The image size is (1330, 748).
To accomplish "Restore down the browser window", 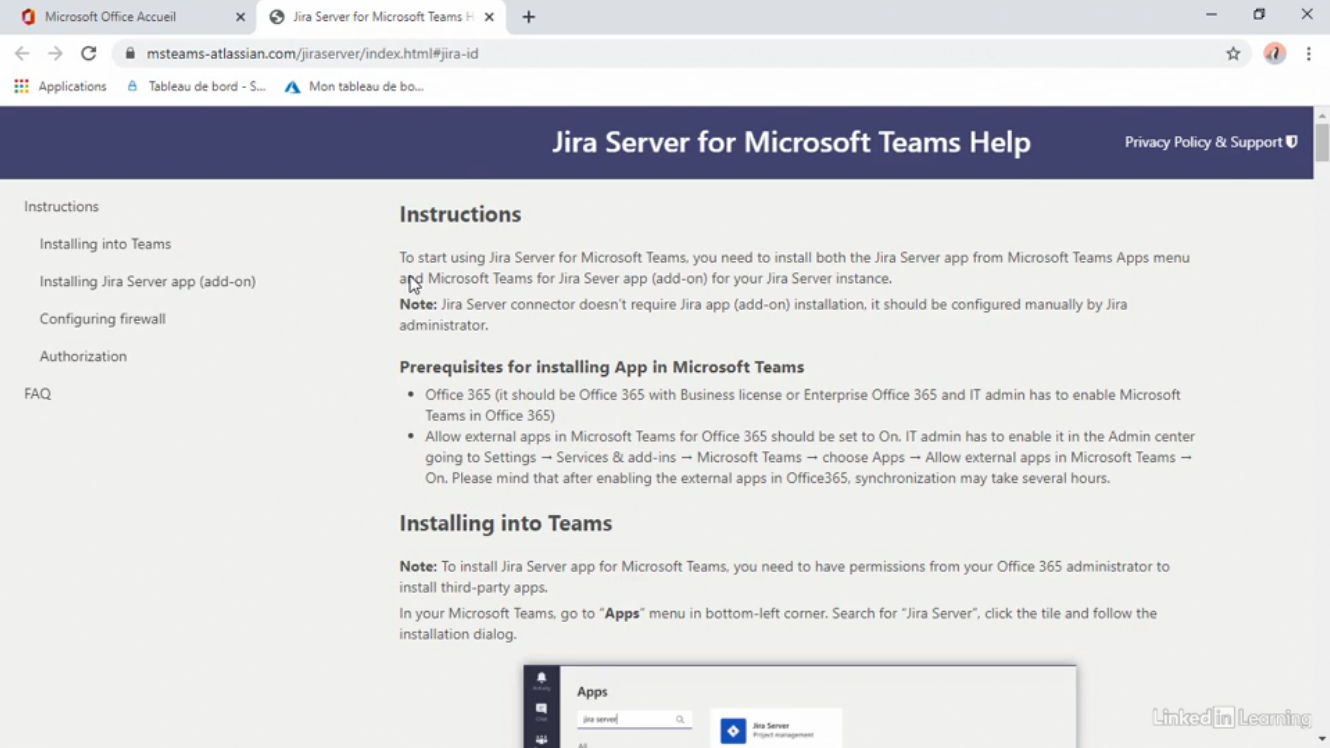I will (x=1259, y=15).
